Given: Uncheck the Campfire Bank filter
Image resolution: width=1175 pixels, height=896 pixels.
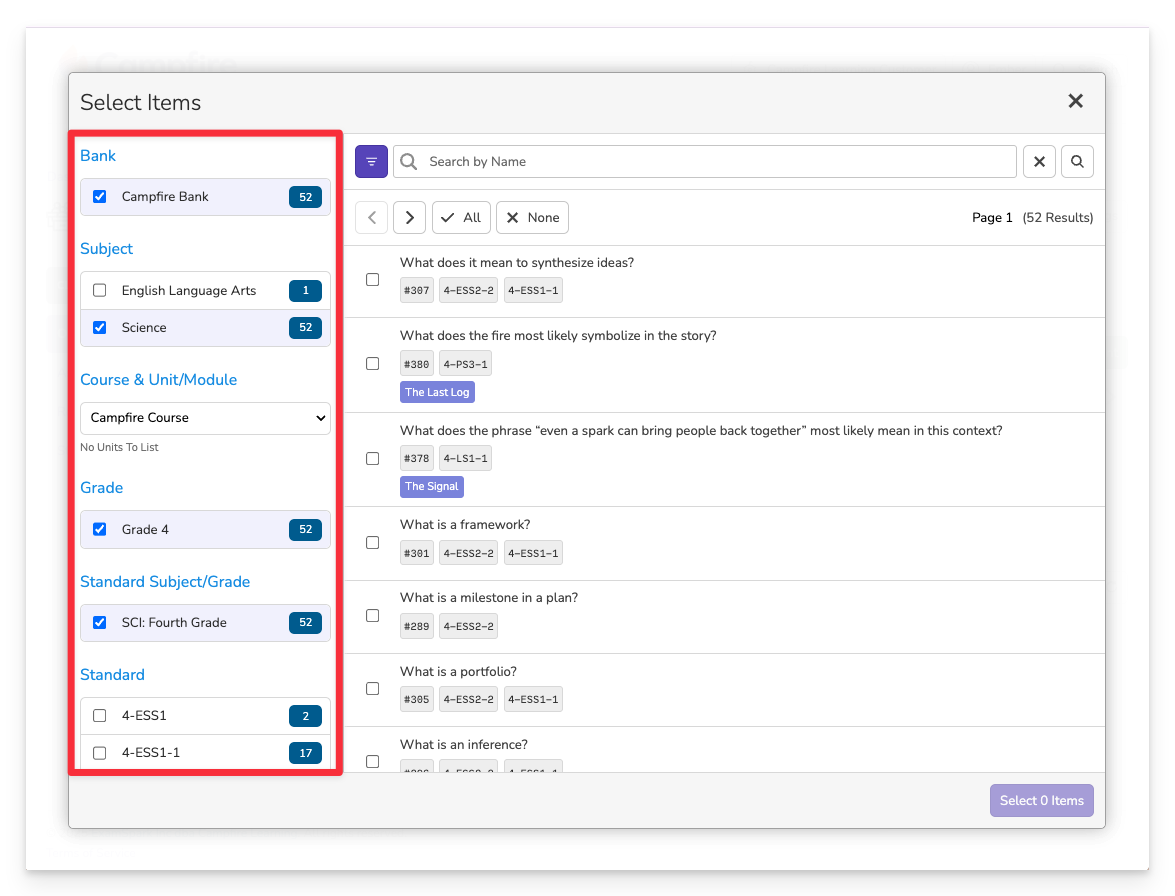Looking at the screenshot, I should [100, 197].
